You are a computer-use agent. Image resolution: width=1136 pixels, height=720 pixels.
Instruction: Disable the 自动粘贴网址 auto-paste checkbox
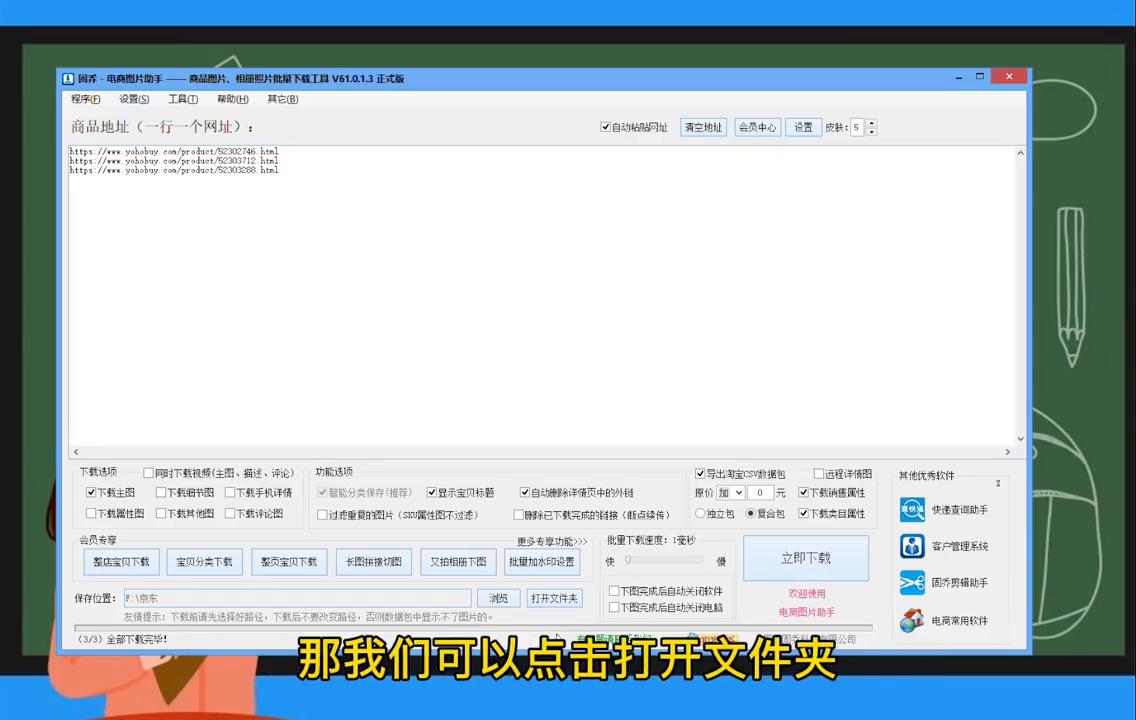606,127
